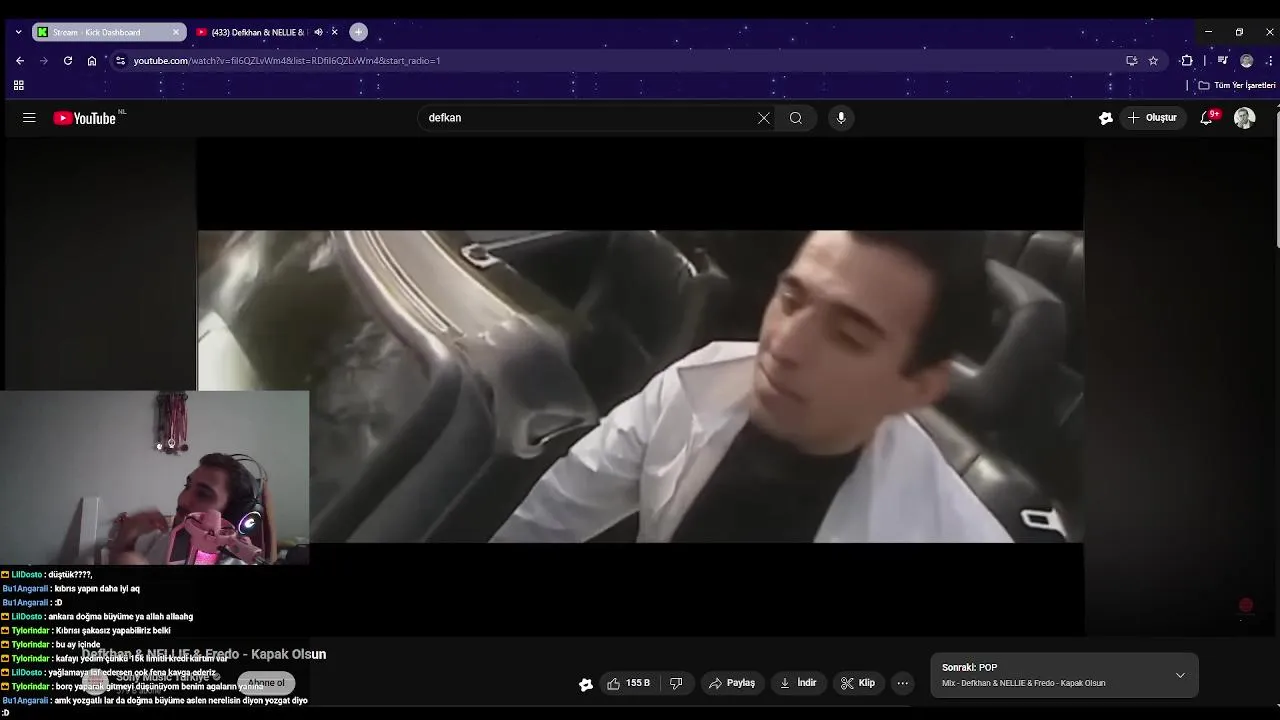Click chat line 'ankara doğma büyüme ya allah allaahg'
Image resolution: width=1280 pixels, height=720 pixels.
tap(120, 617)
